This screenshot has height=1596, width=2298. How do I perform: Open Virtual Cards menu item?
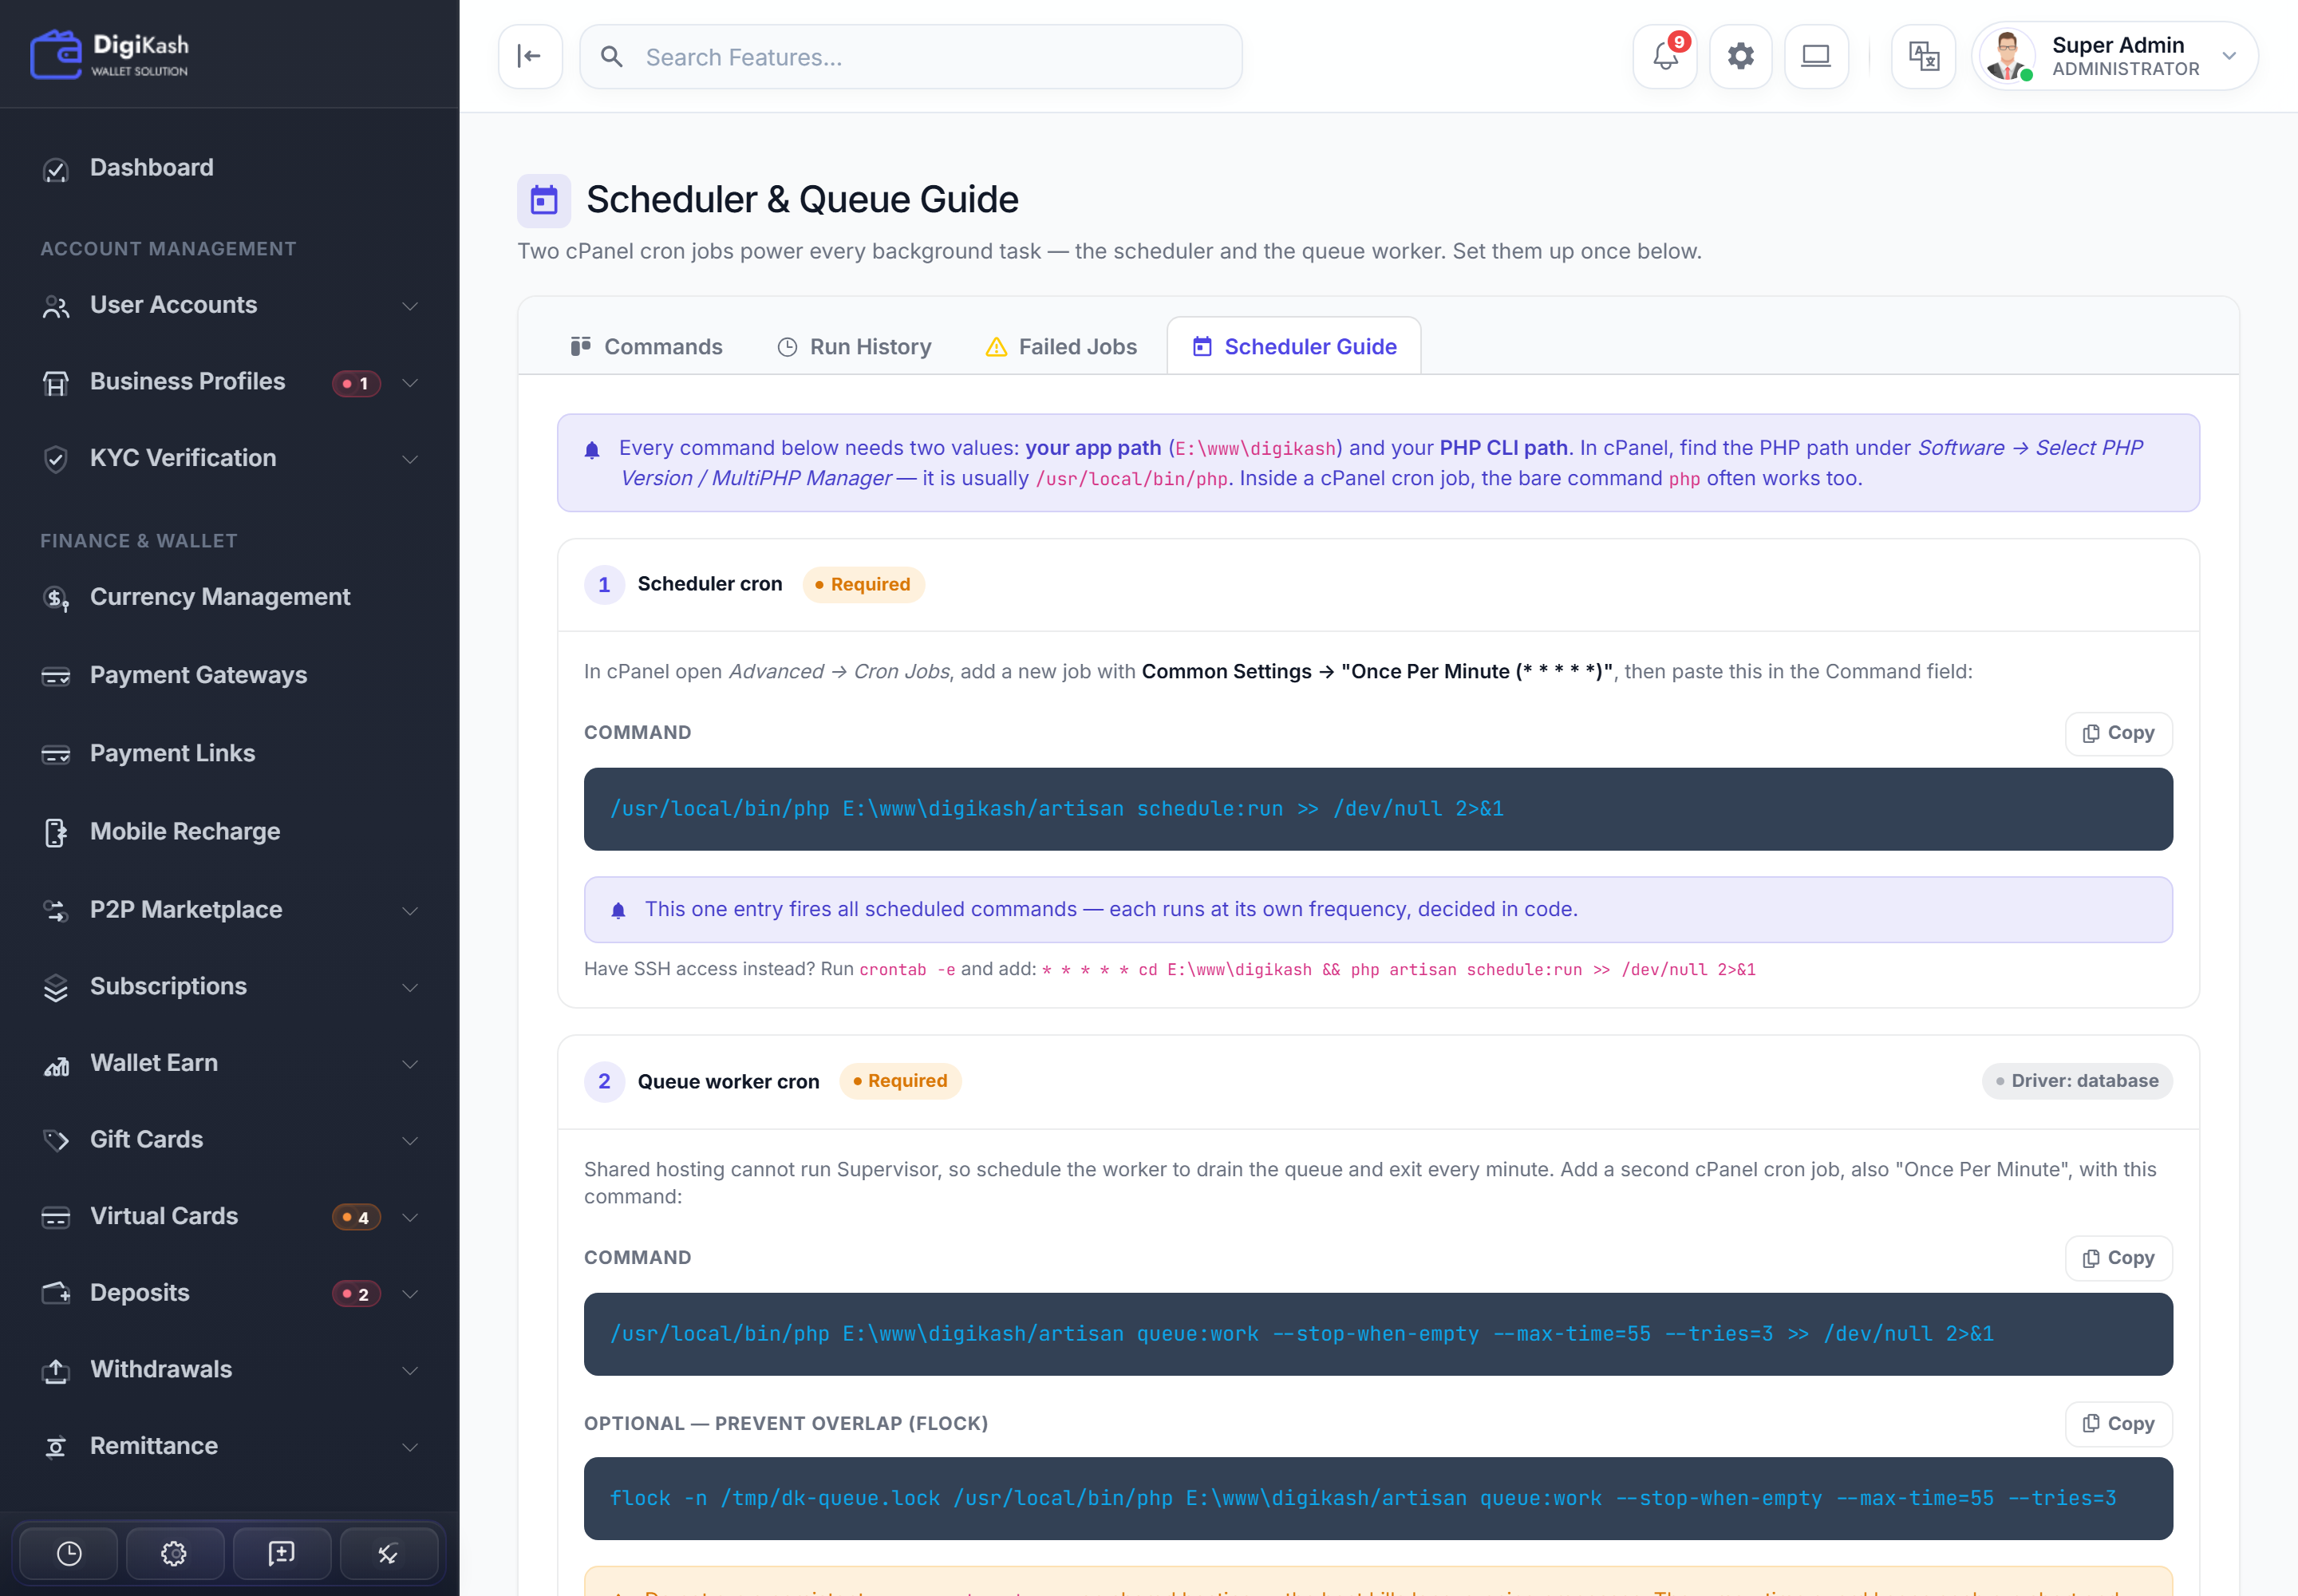point(164,1217)
